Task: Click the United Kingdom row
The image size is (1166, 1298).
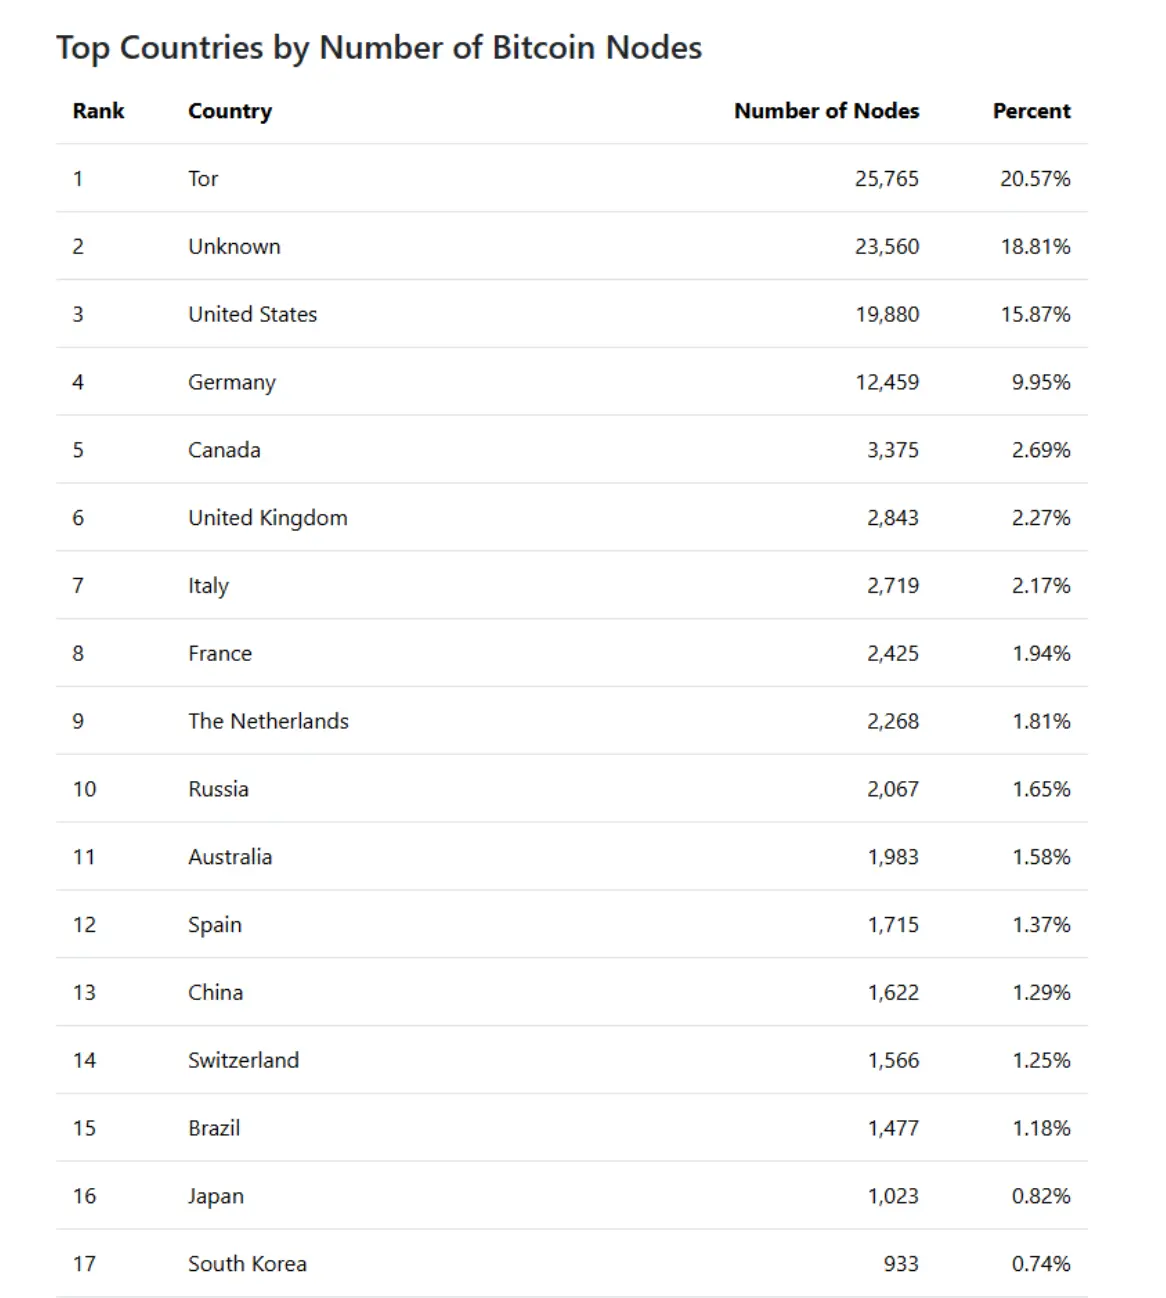Action: [x=571, y=518]
